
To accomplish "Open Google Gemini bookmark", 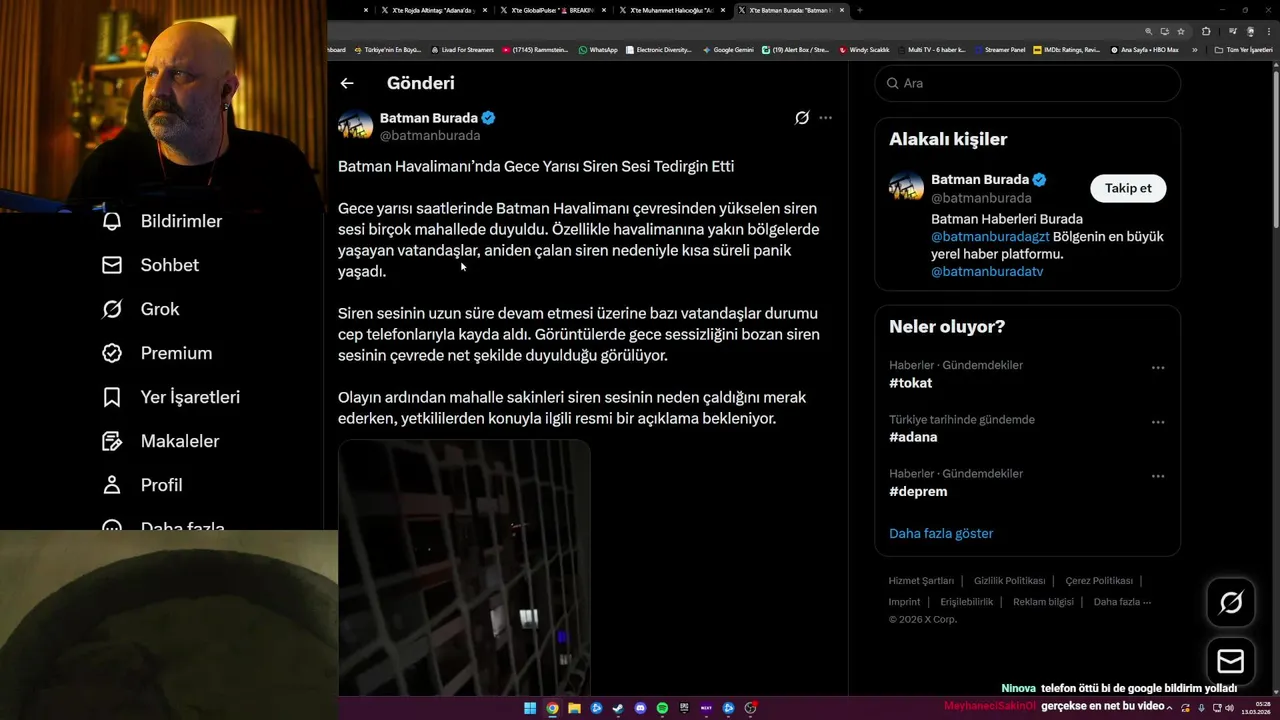I will (728, 49).
